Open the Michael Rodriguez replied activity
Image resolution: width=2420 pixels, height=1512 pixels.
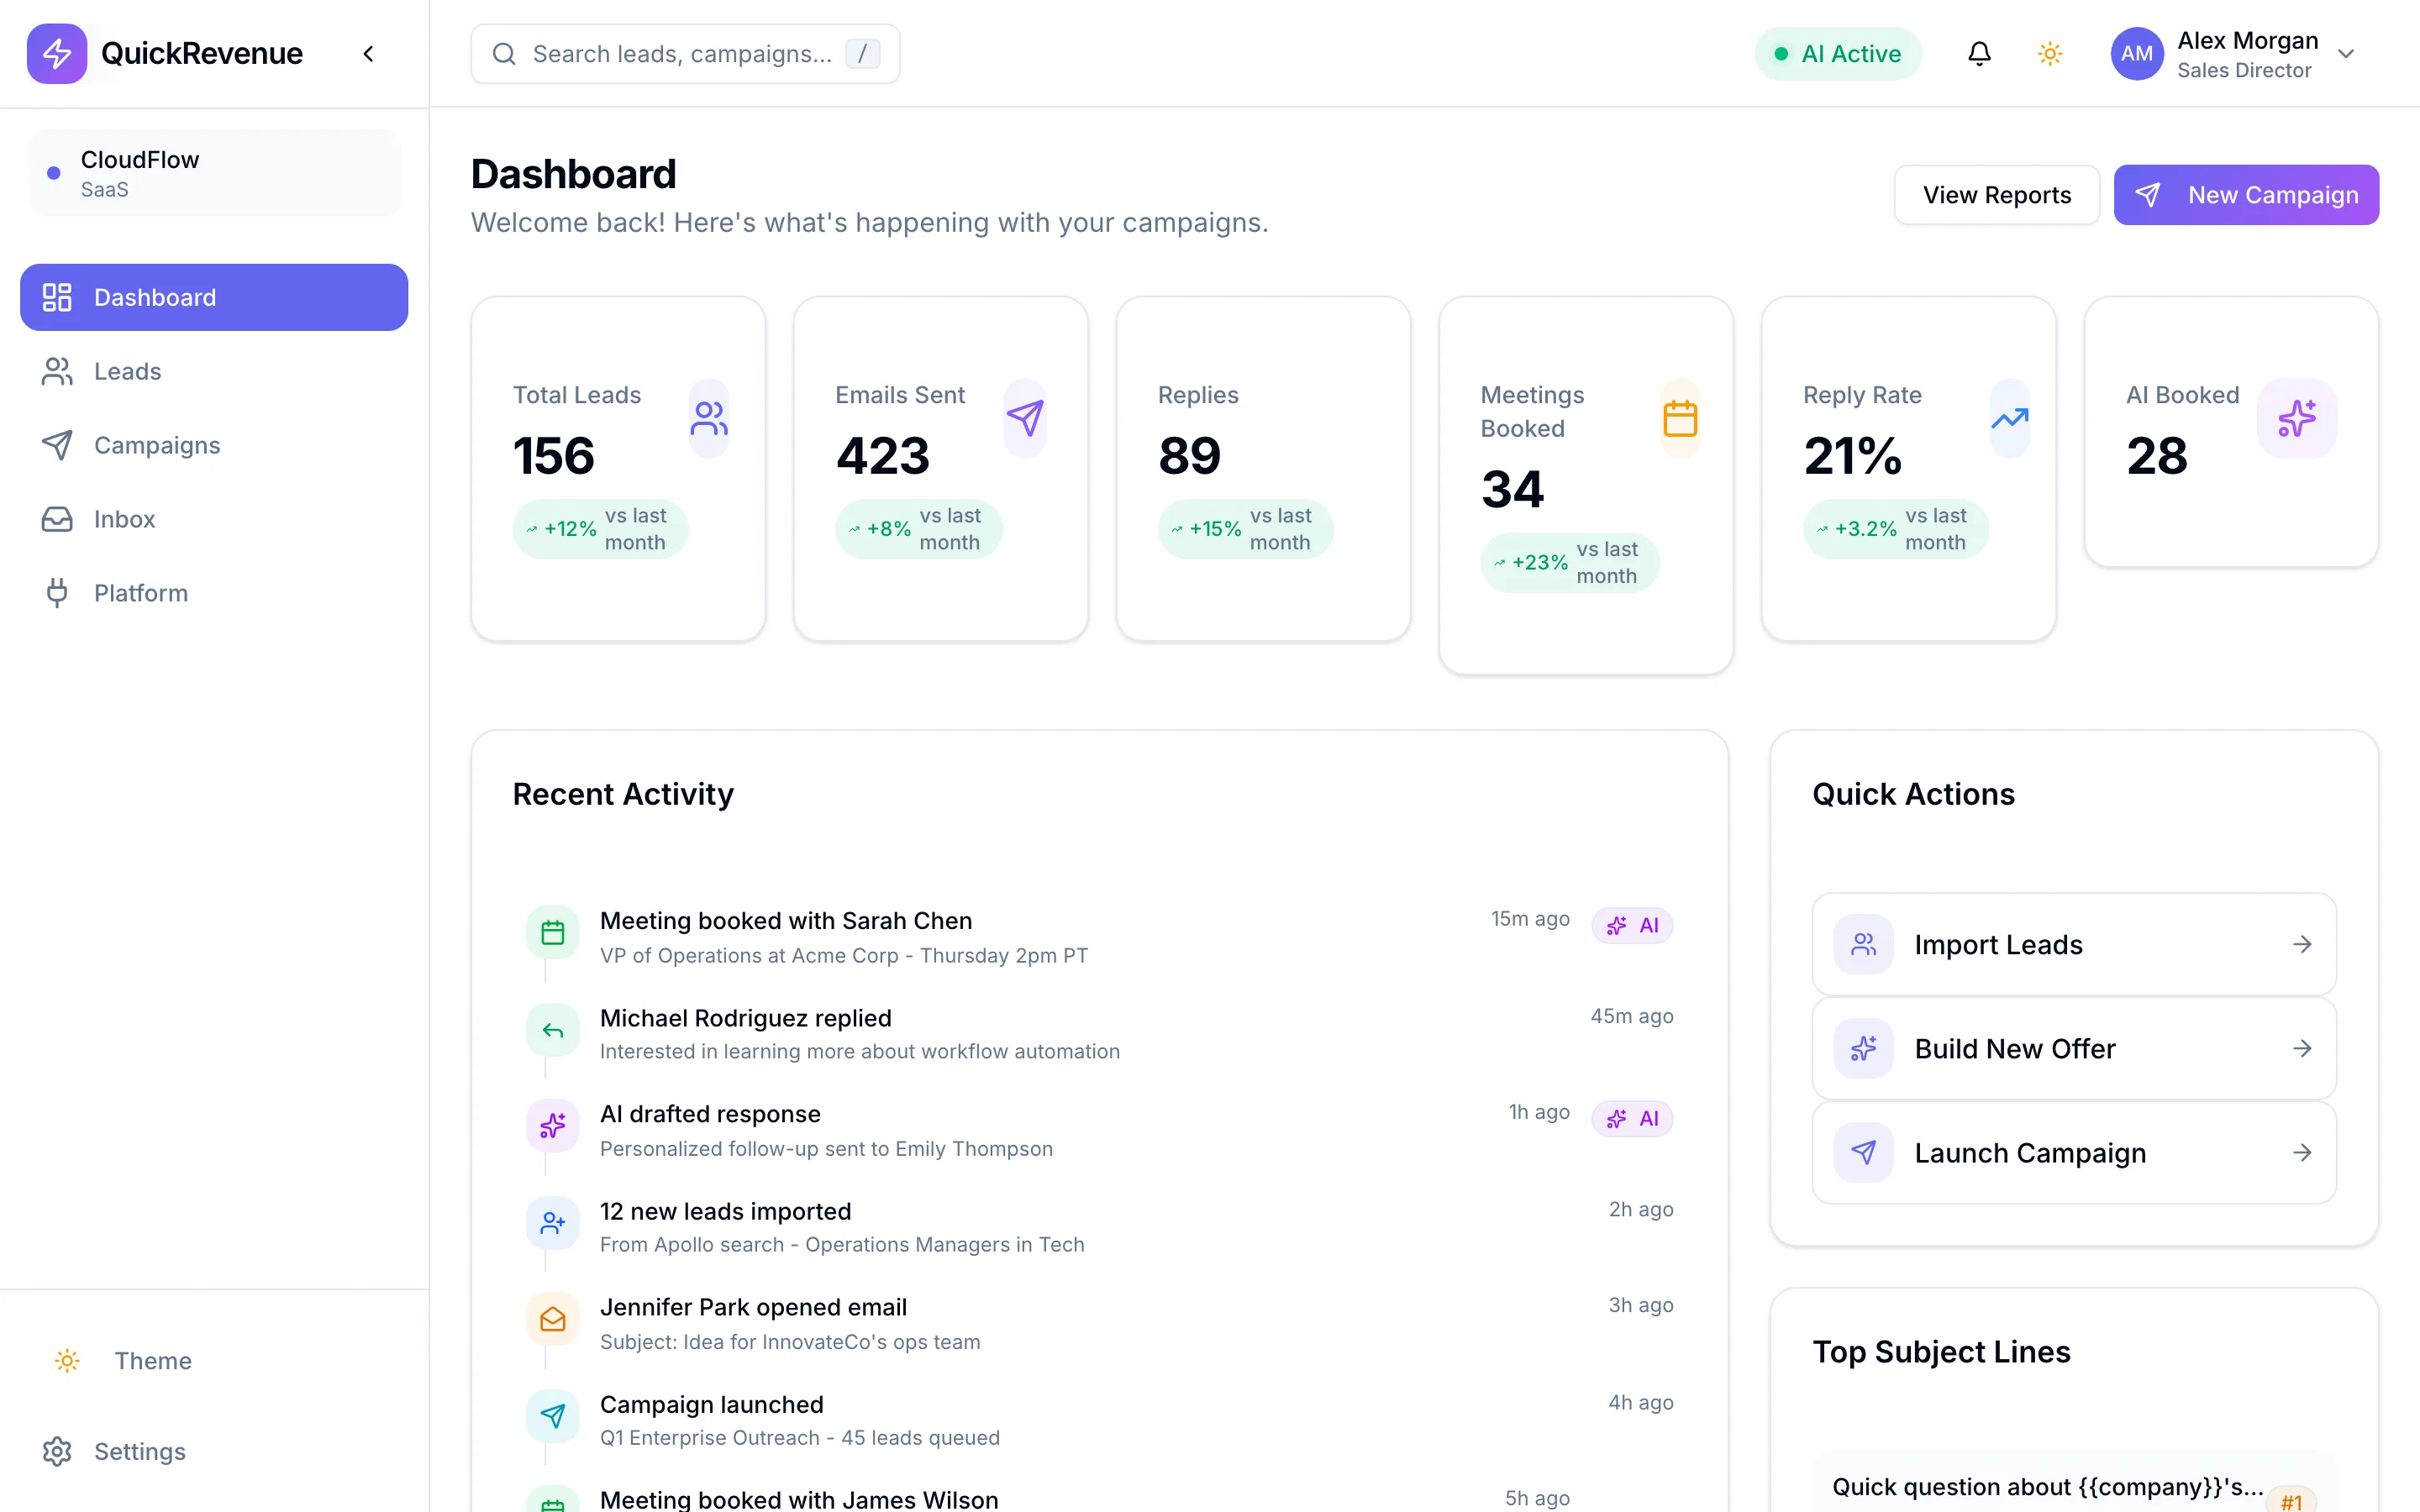pos(1100,1033)
